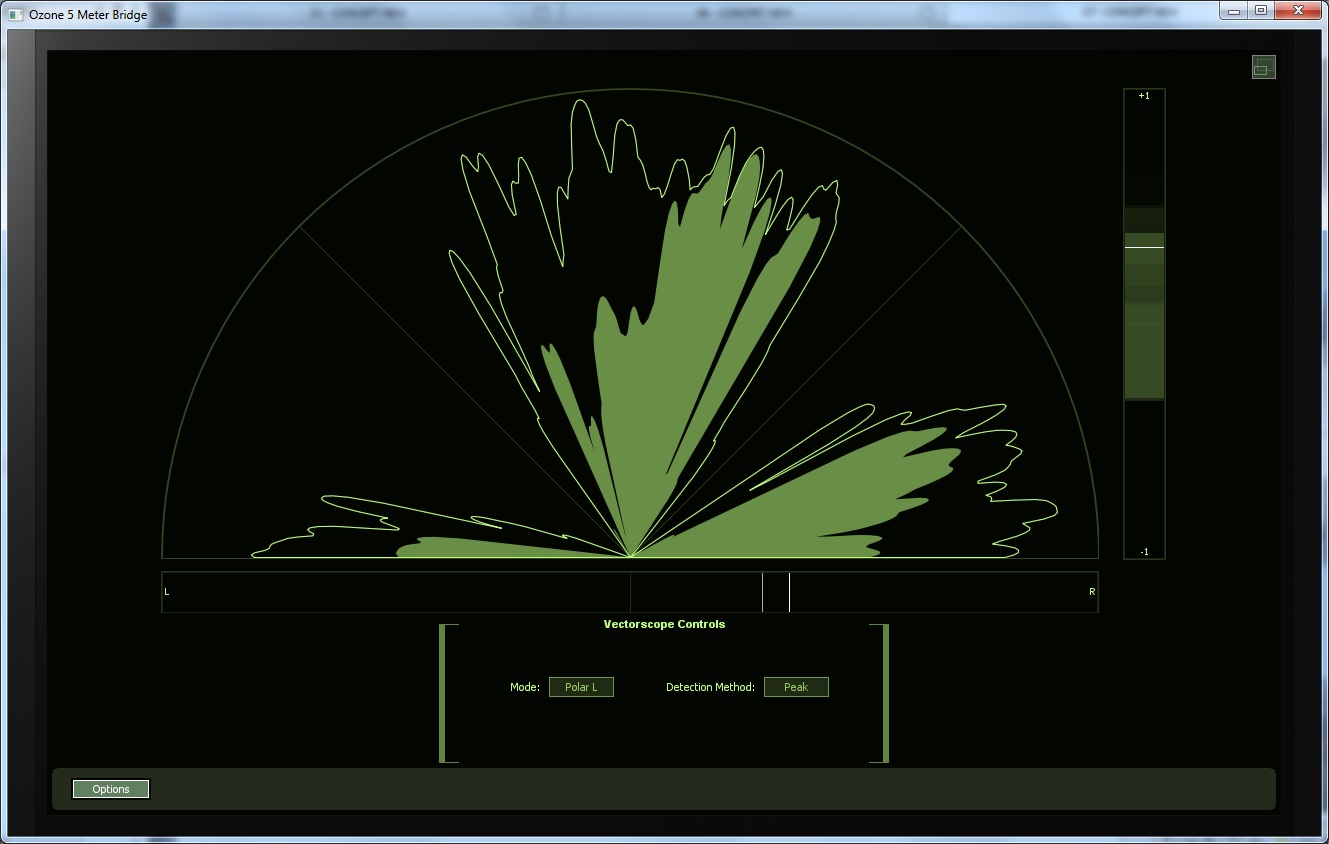Click the L/R balance meter bar

point(630,592)
